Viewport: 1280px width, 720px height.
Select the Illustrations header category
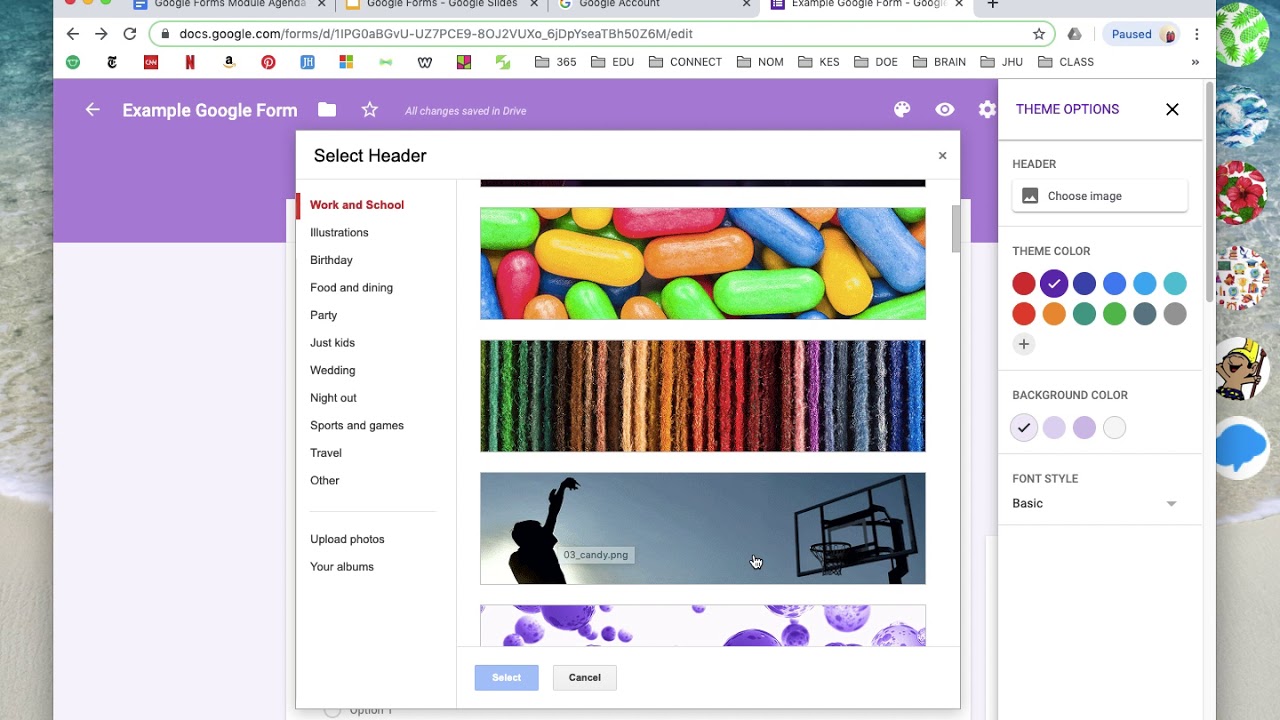pos(339,232)
